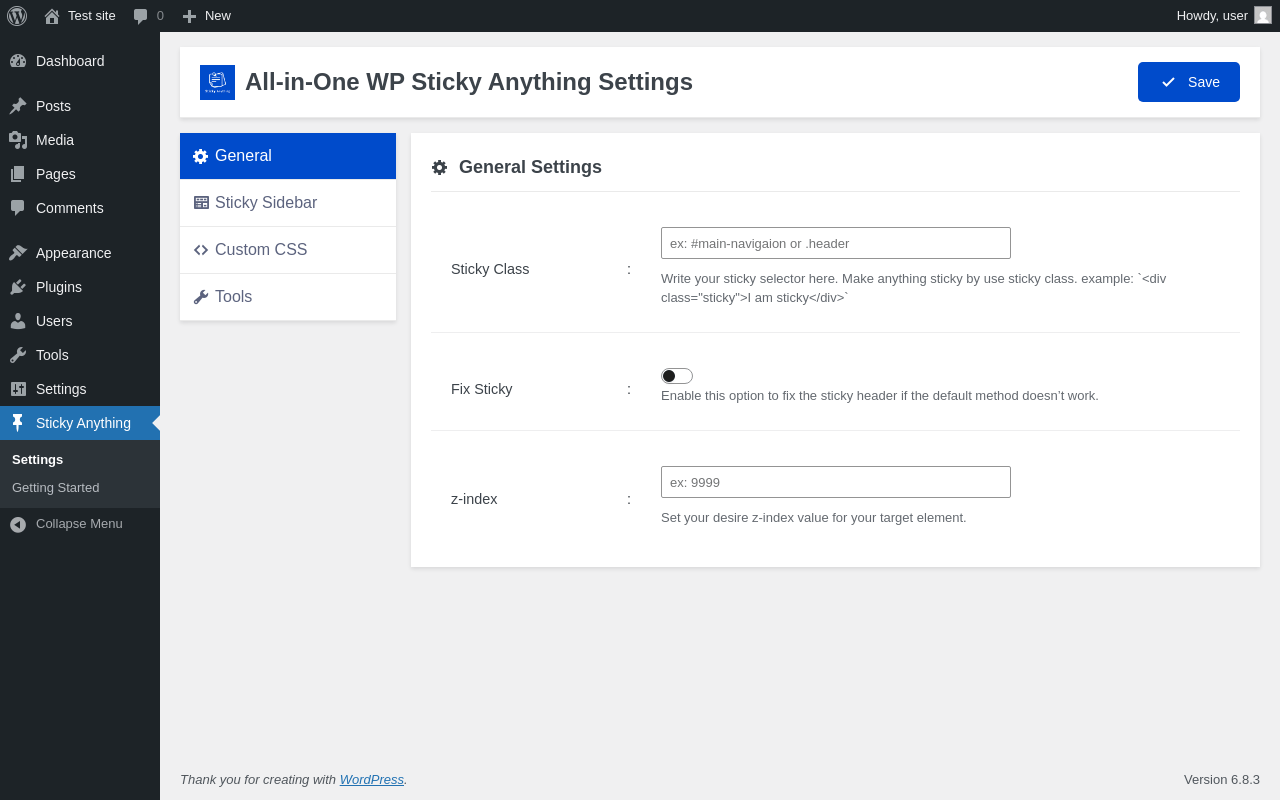The width and height of the screenshot is (1280, 800).
Task: Focus the Sticky Class input field
Action: (x=835, y=243)
